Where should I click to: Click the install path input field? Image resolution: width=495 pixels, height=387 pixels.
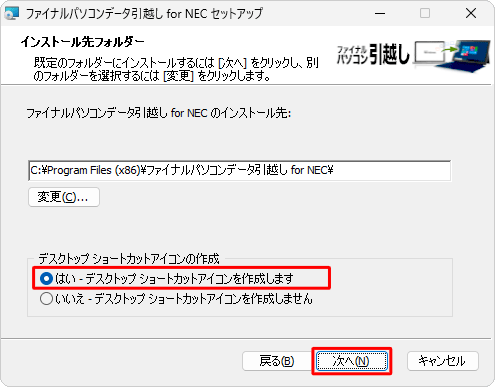[240, 170]
